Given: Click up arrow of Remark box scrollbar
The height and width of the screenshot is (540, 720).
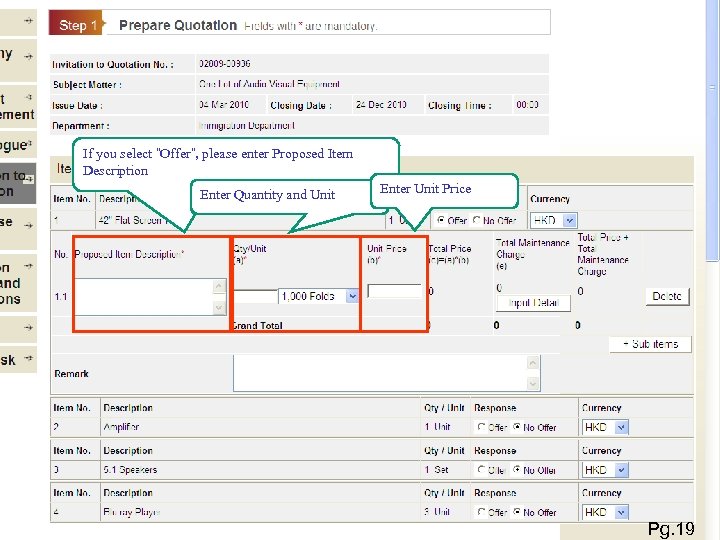Looking at the screenshot, I should (533, 363).
